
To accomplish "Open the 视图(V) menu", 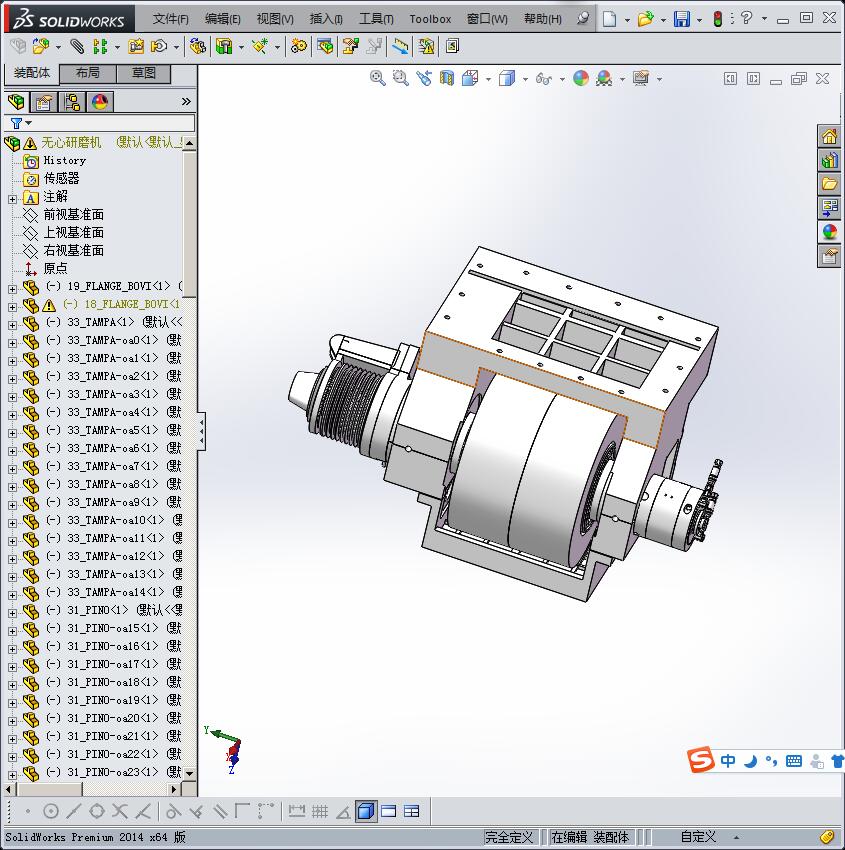I will pyautogui.click(x=275, y=19).
